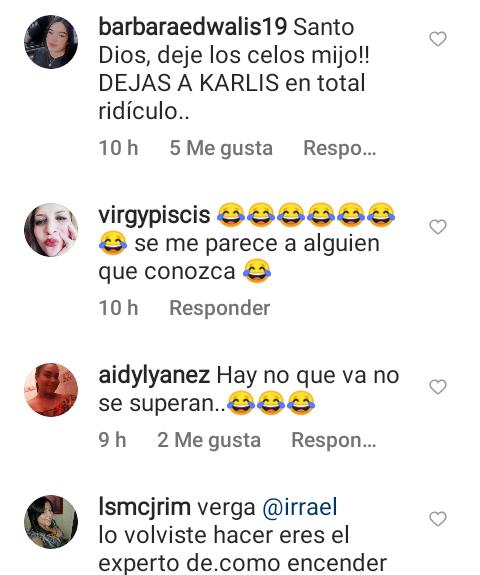Open virgypiscis's profile avatar
The image size is (480, 575).
click(51, 230)
